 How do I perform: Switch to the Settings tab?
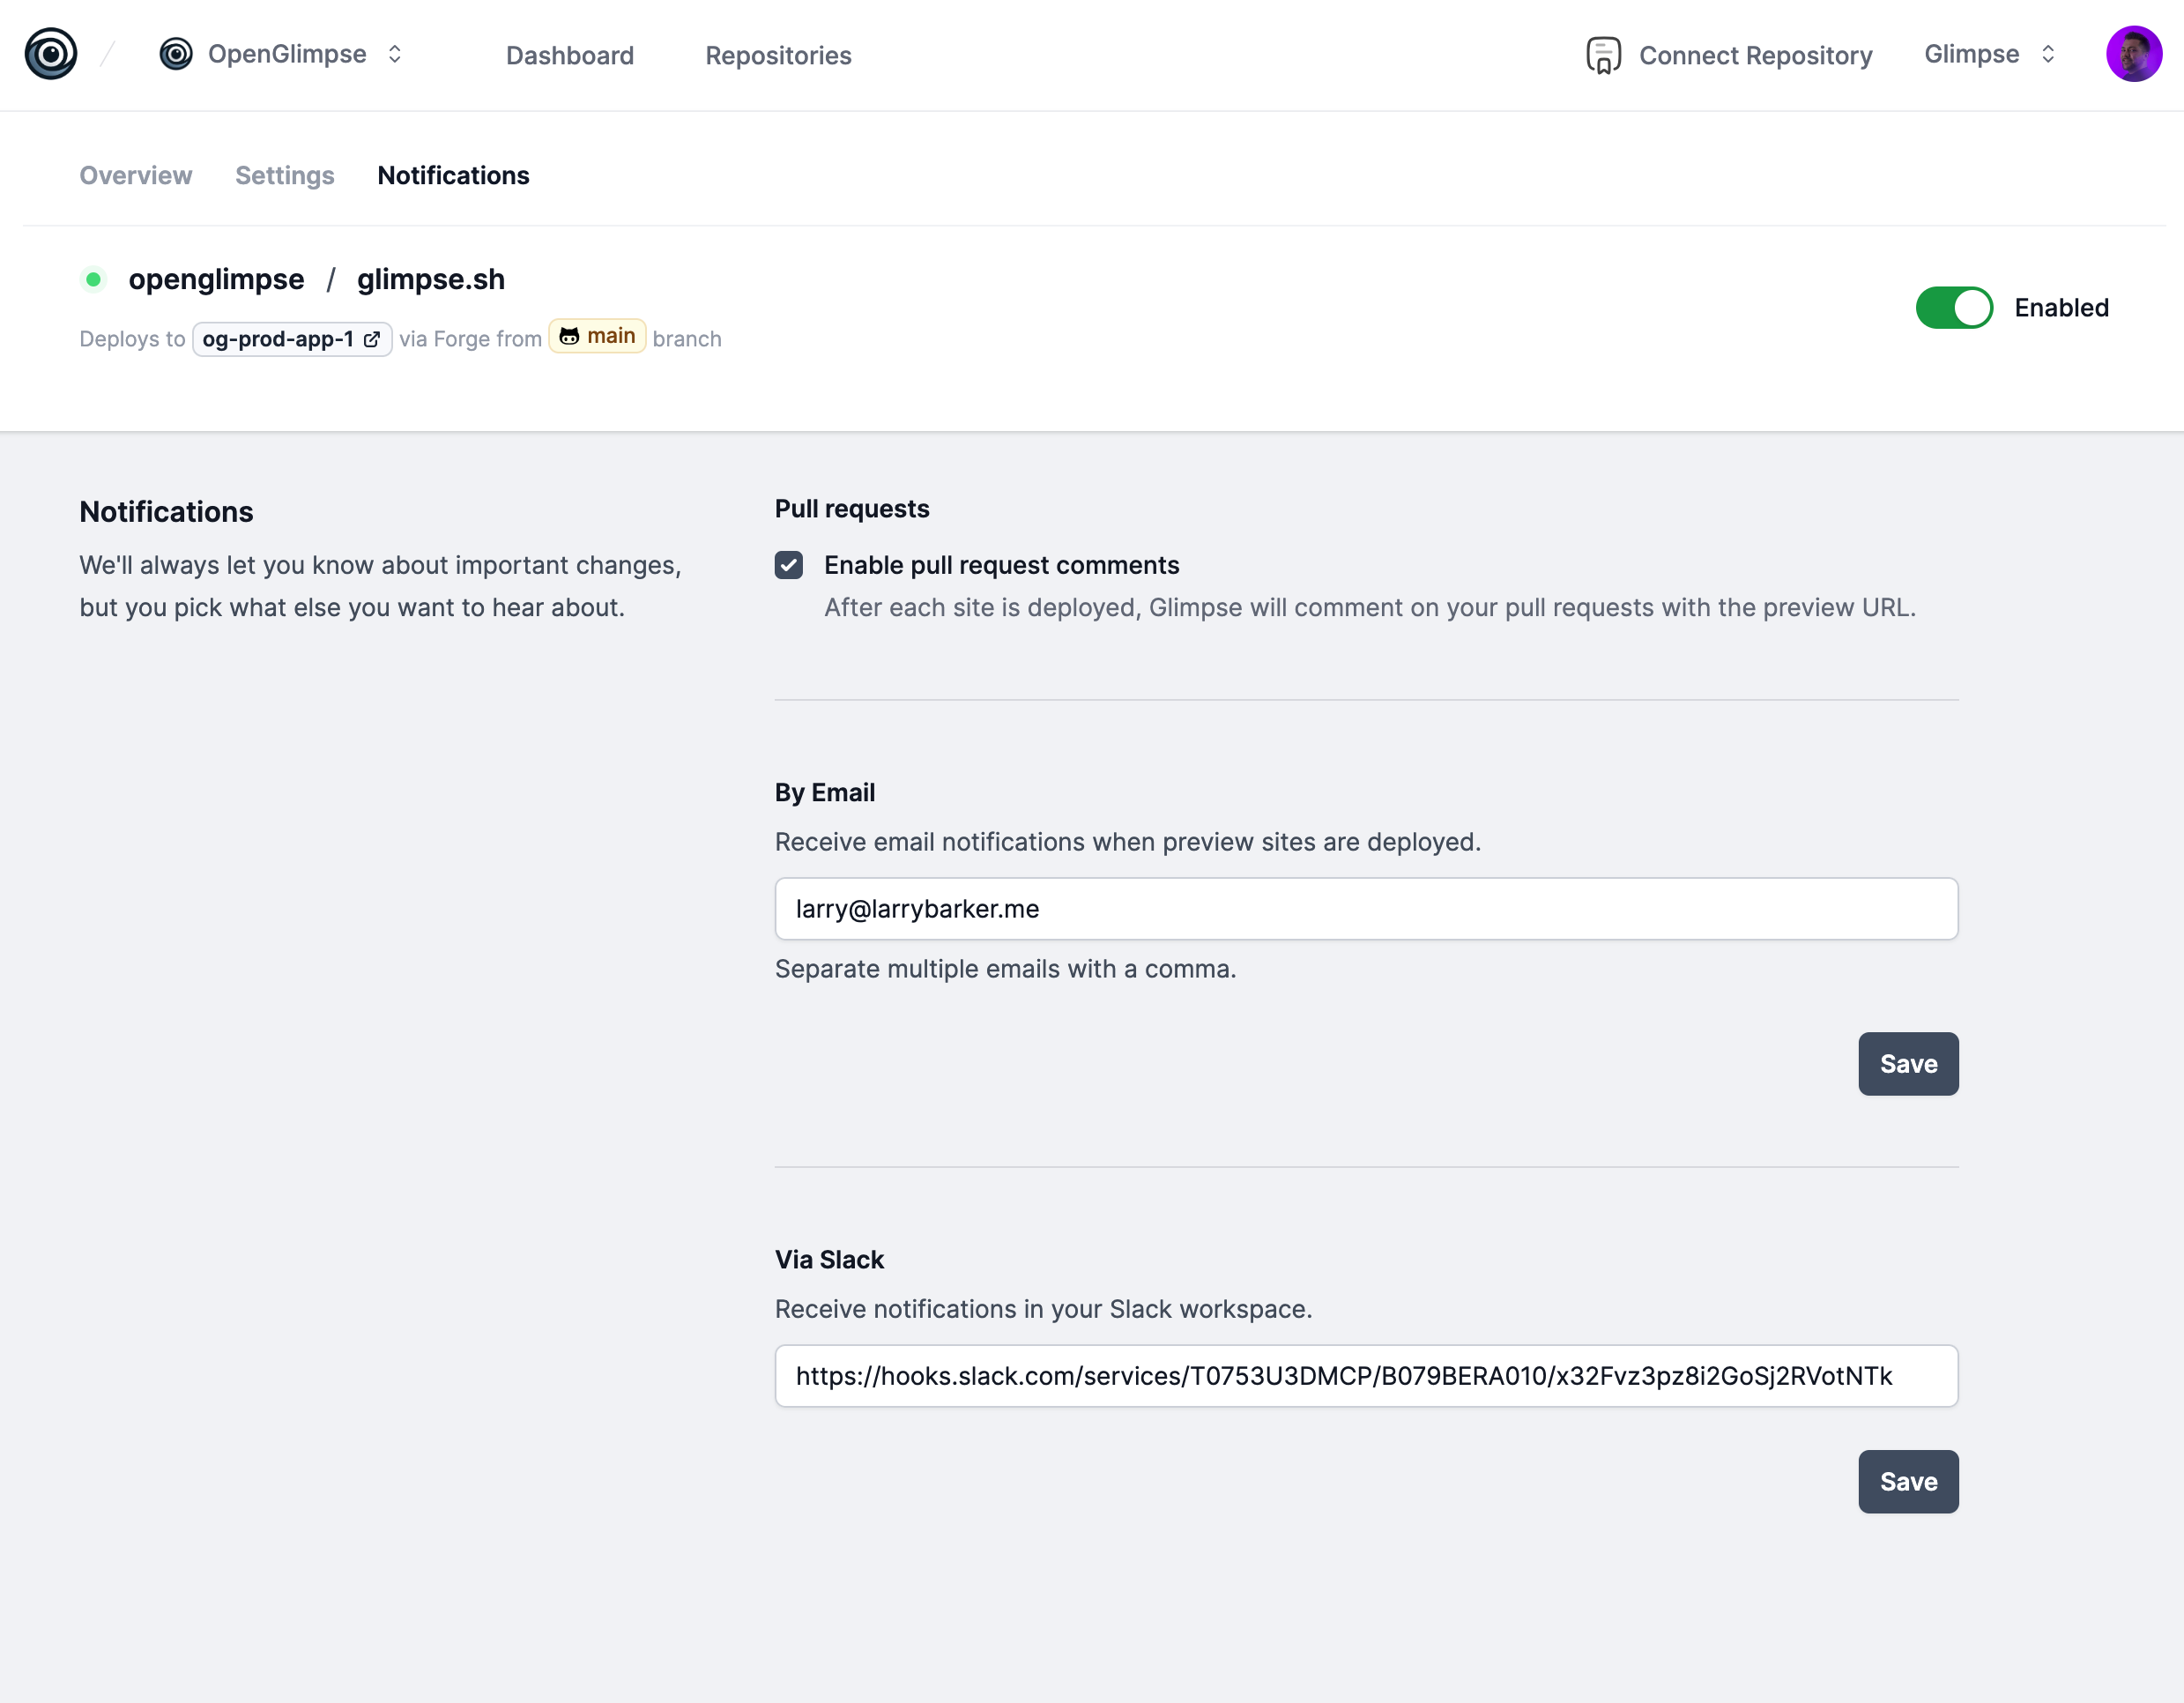pyautogui.click(x=285, y=176)
